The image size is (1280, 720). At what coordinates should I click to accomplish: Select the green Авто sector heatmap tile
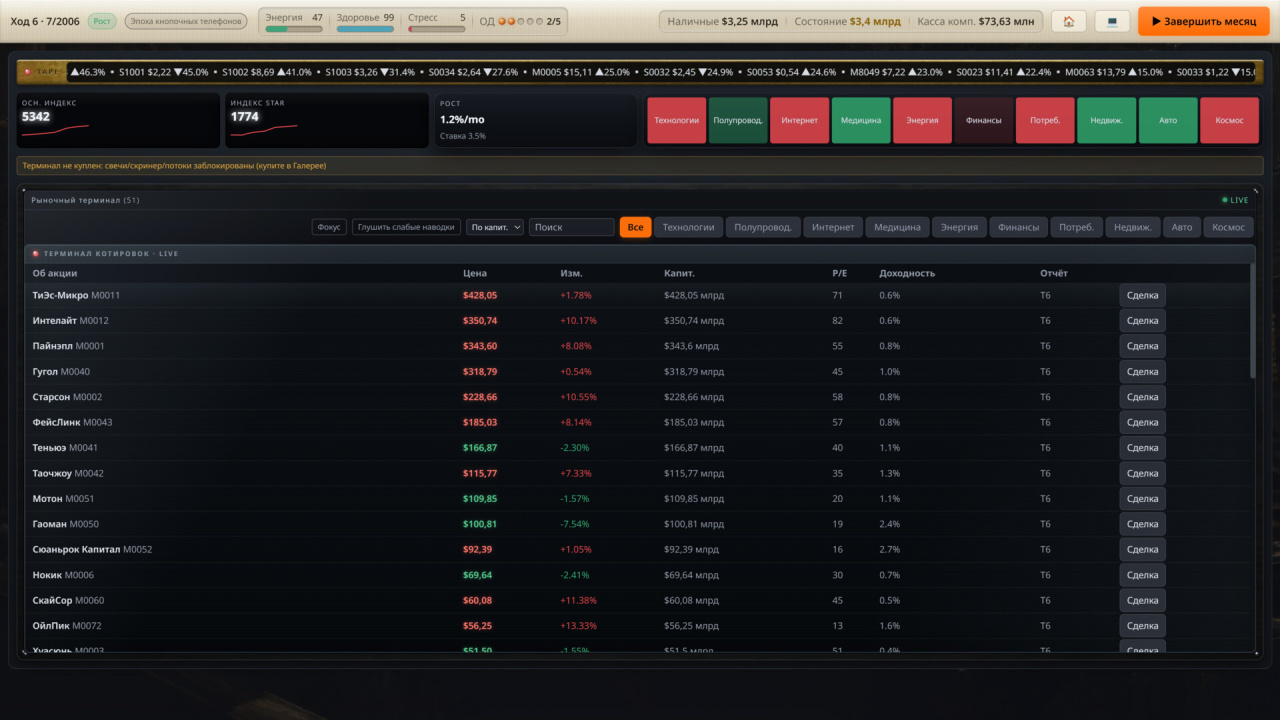[1168, 120]
